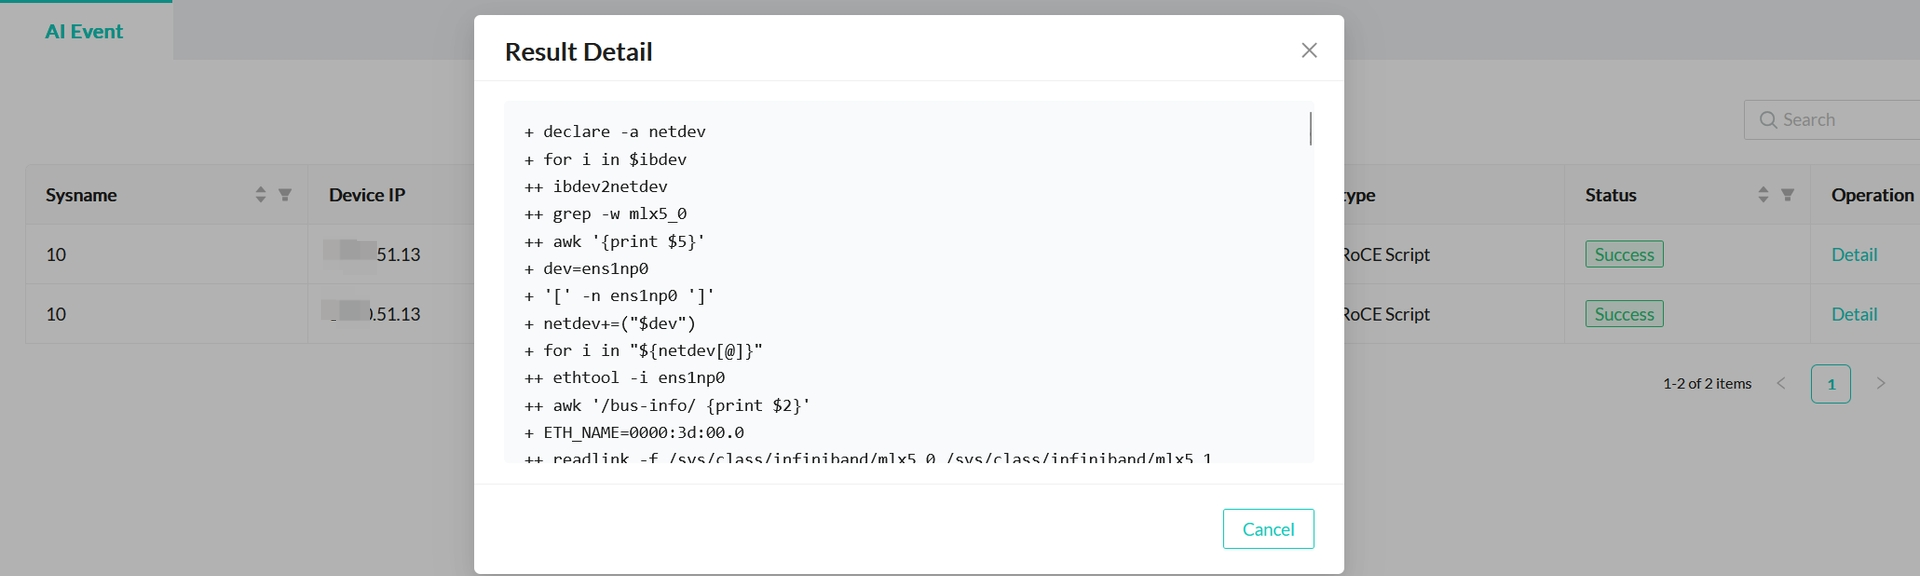Click the Success badge in second row
This screenshot has height=576, width=1920.
tap(1623, 314)
